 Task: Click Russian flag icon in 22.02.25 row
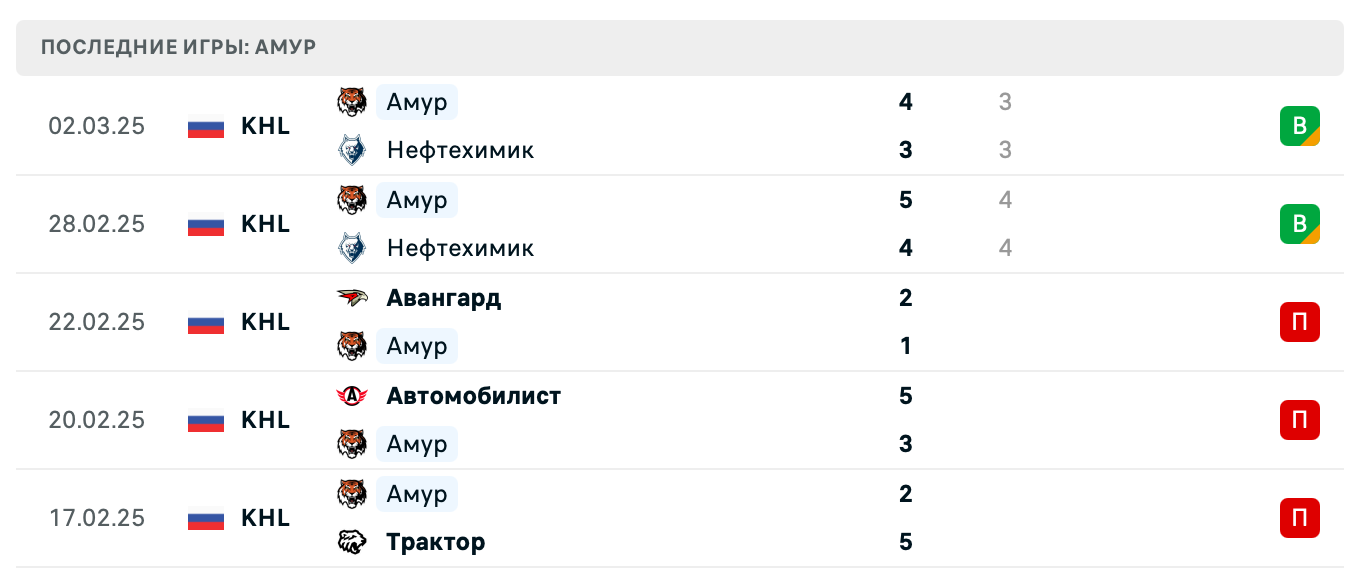click(x=206, y=323)
